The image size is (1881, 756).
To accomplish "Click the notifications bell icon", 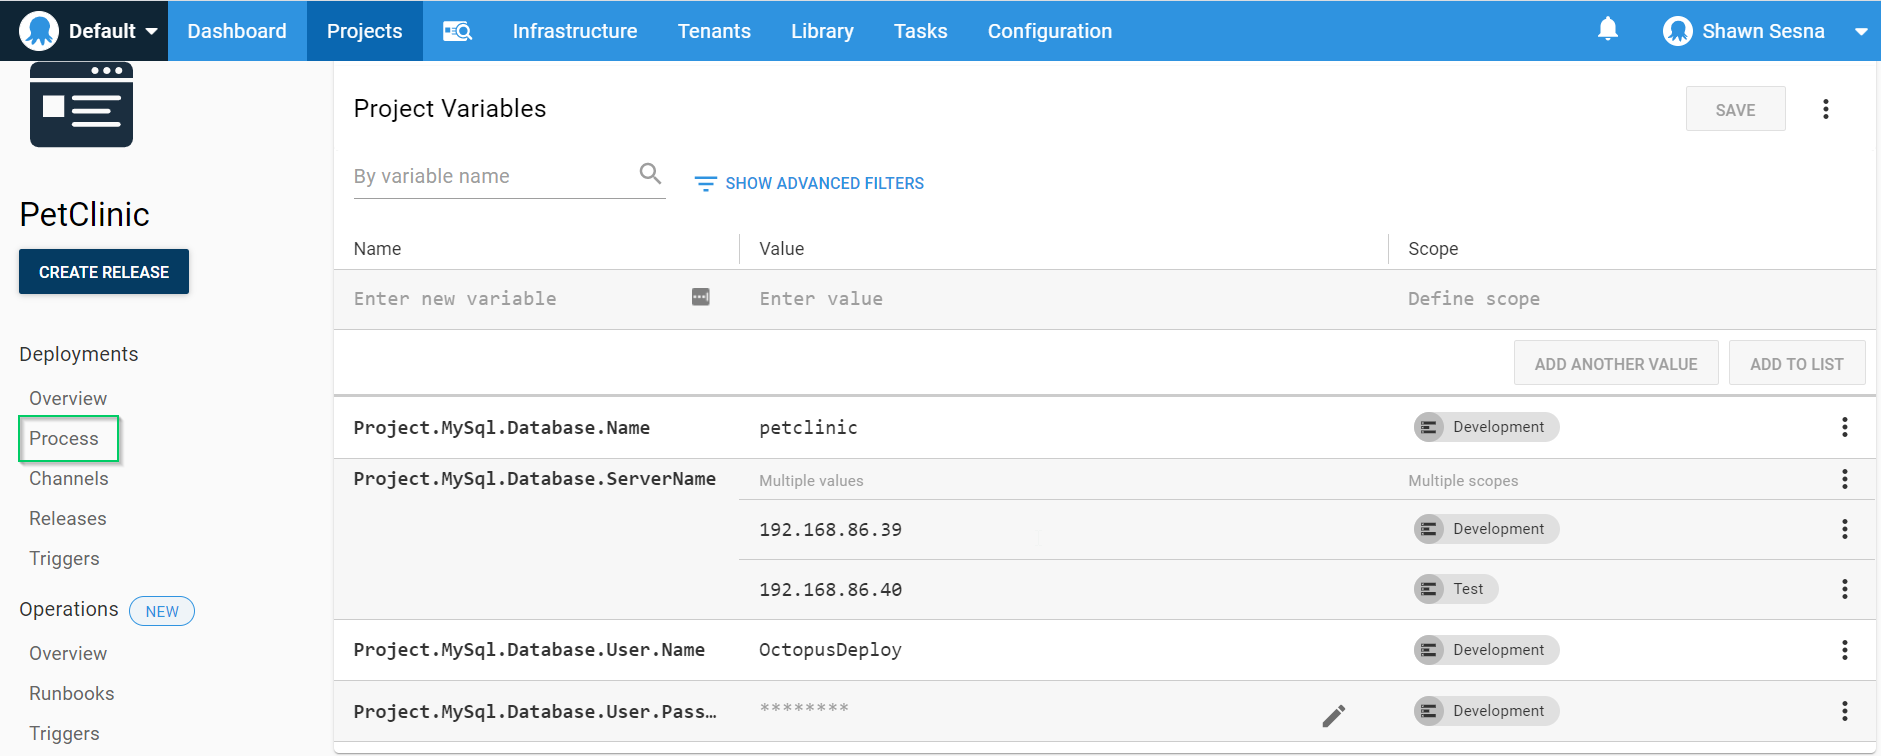I will (x=1607, y=30).
